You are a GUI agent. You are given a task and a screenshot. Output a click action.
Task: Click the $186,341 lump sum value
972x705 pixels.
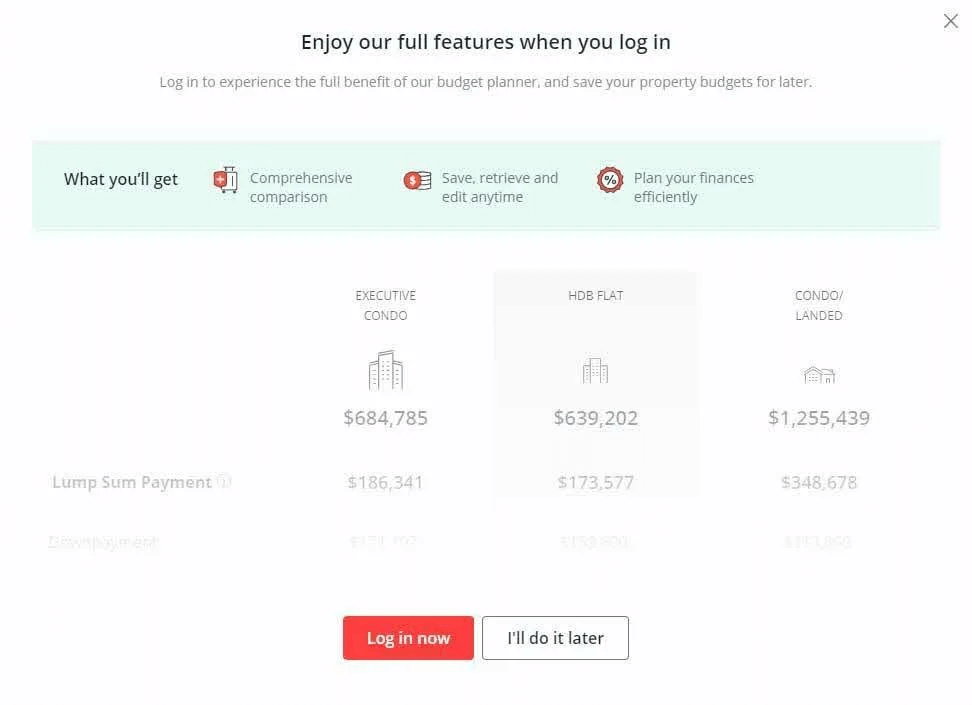coord(385,482)
